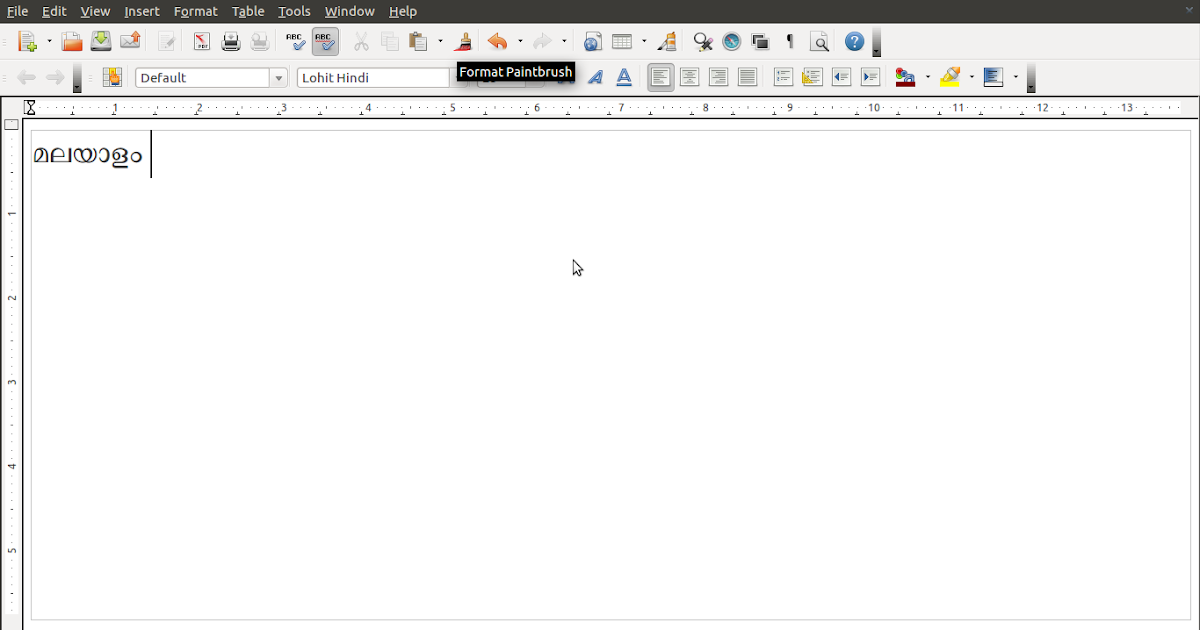Expand the Undo history dropdown arrow
The width and height of the screenshot is (1200, 630).
coord(520,42)
